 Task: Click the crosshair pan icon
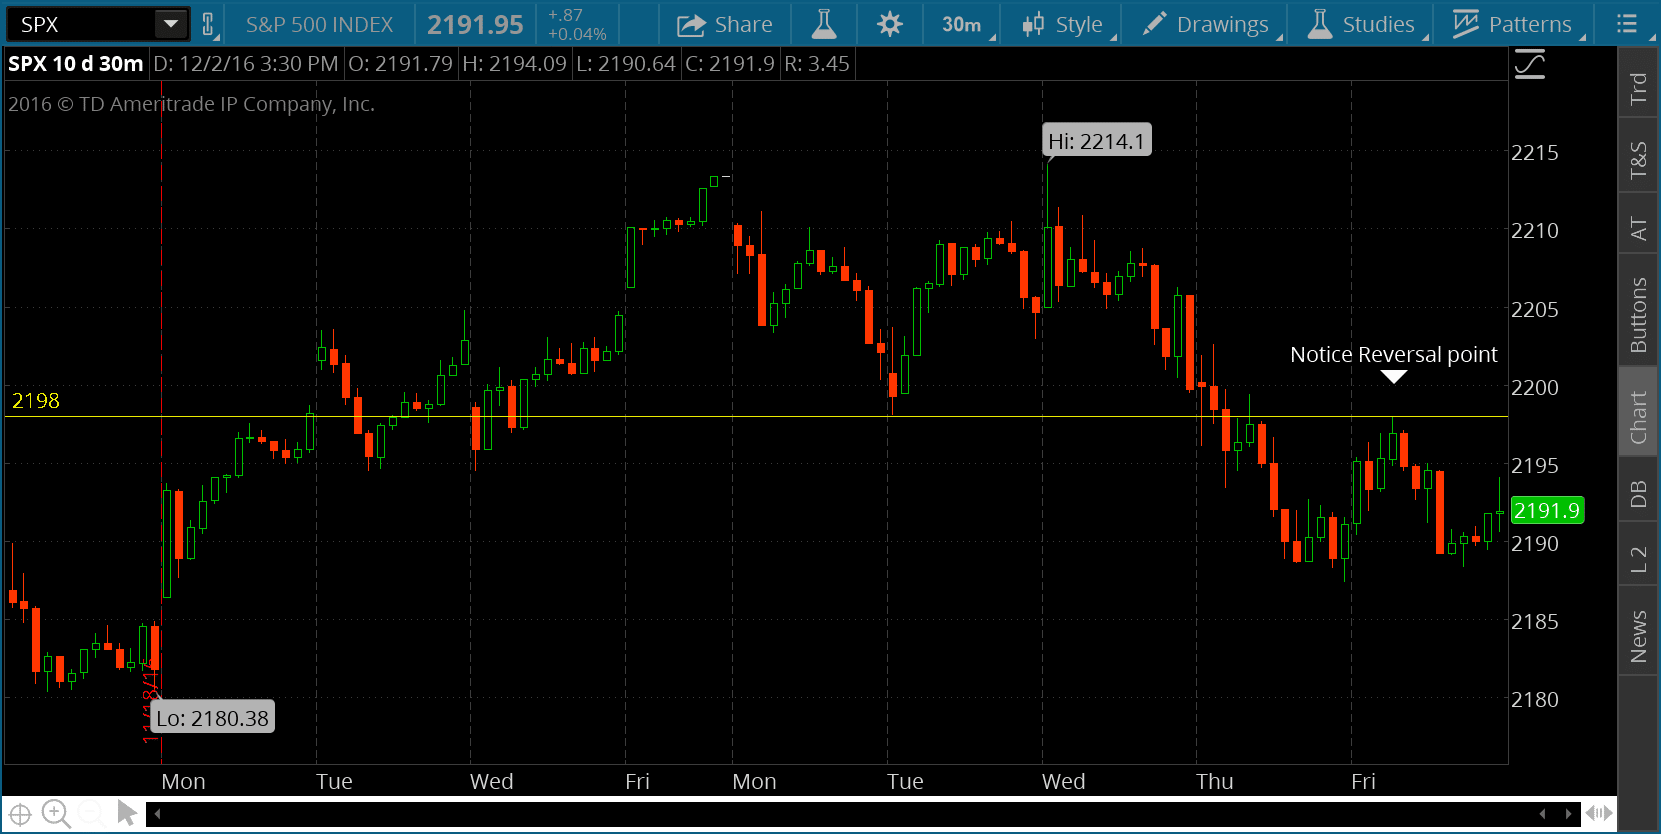pos(20,814)
